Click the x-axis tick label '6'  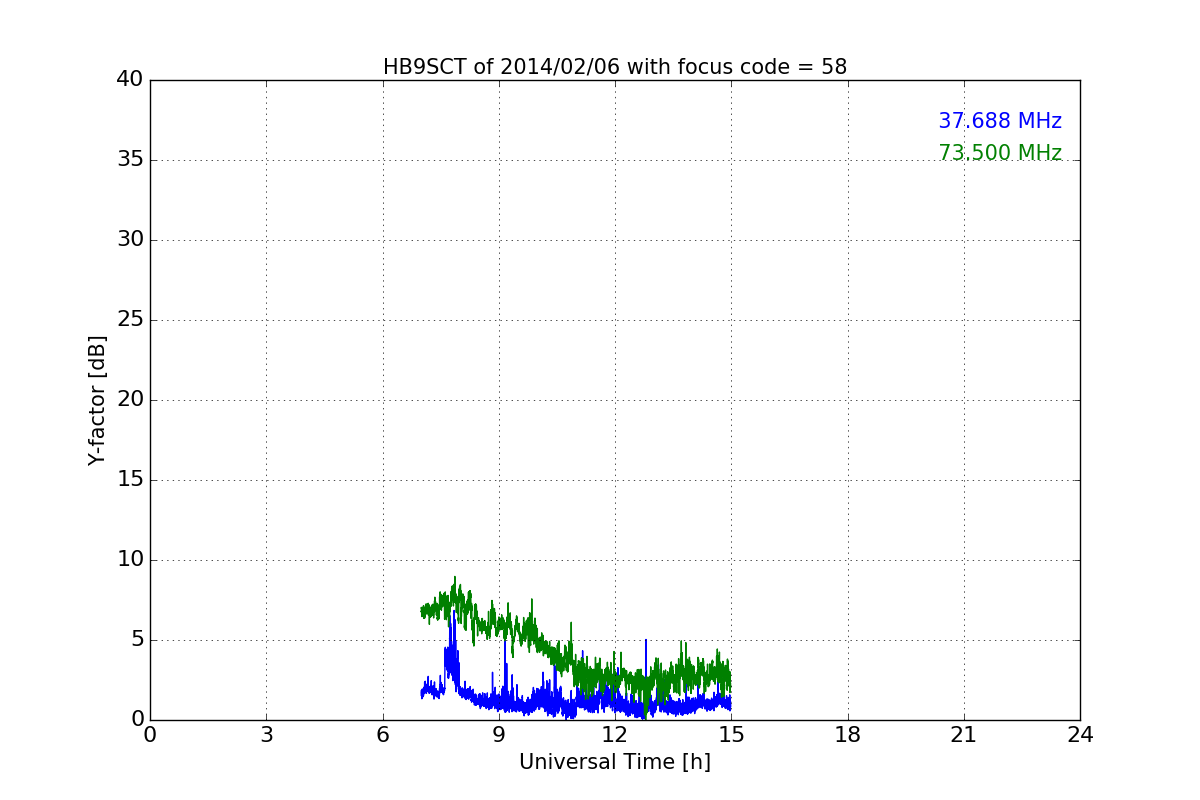[x=383, y=735]
